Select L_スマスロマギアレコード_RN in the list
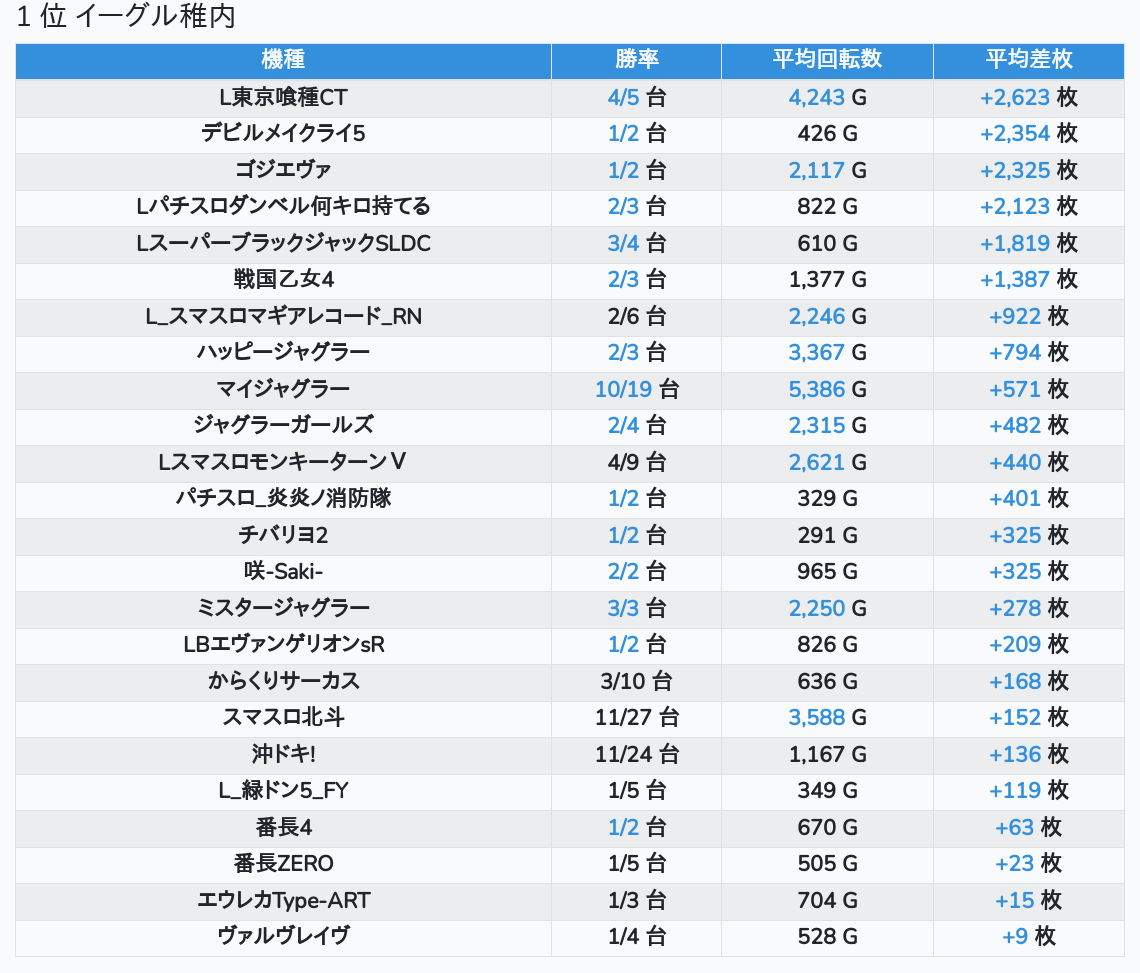The height and width of the screenshot is (973, 1140). pos(283,316)
